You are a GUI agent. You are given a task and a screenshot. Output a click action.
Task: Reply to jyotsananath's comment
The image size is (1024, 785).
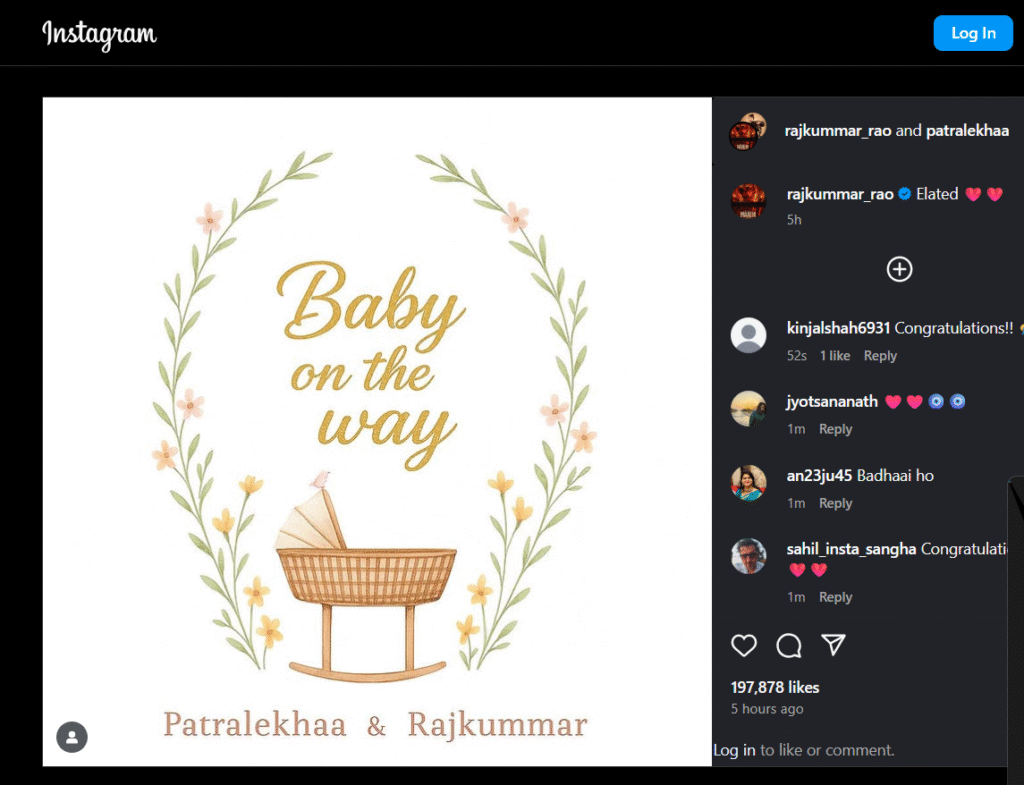[x=836, y=429]
